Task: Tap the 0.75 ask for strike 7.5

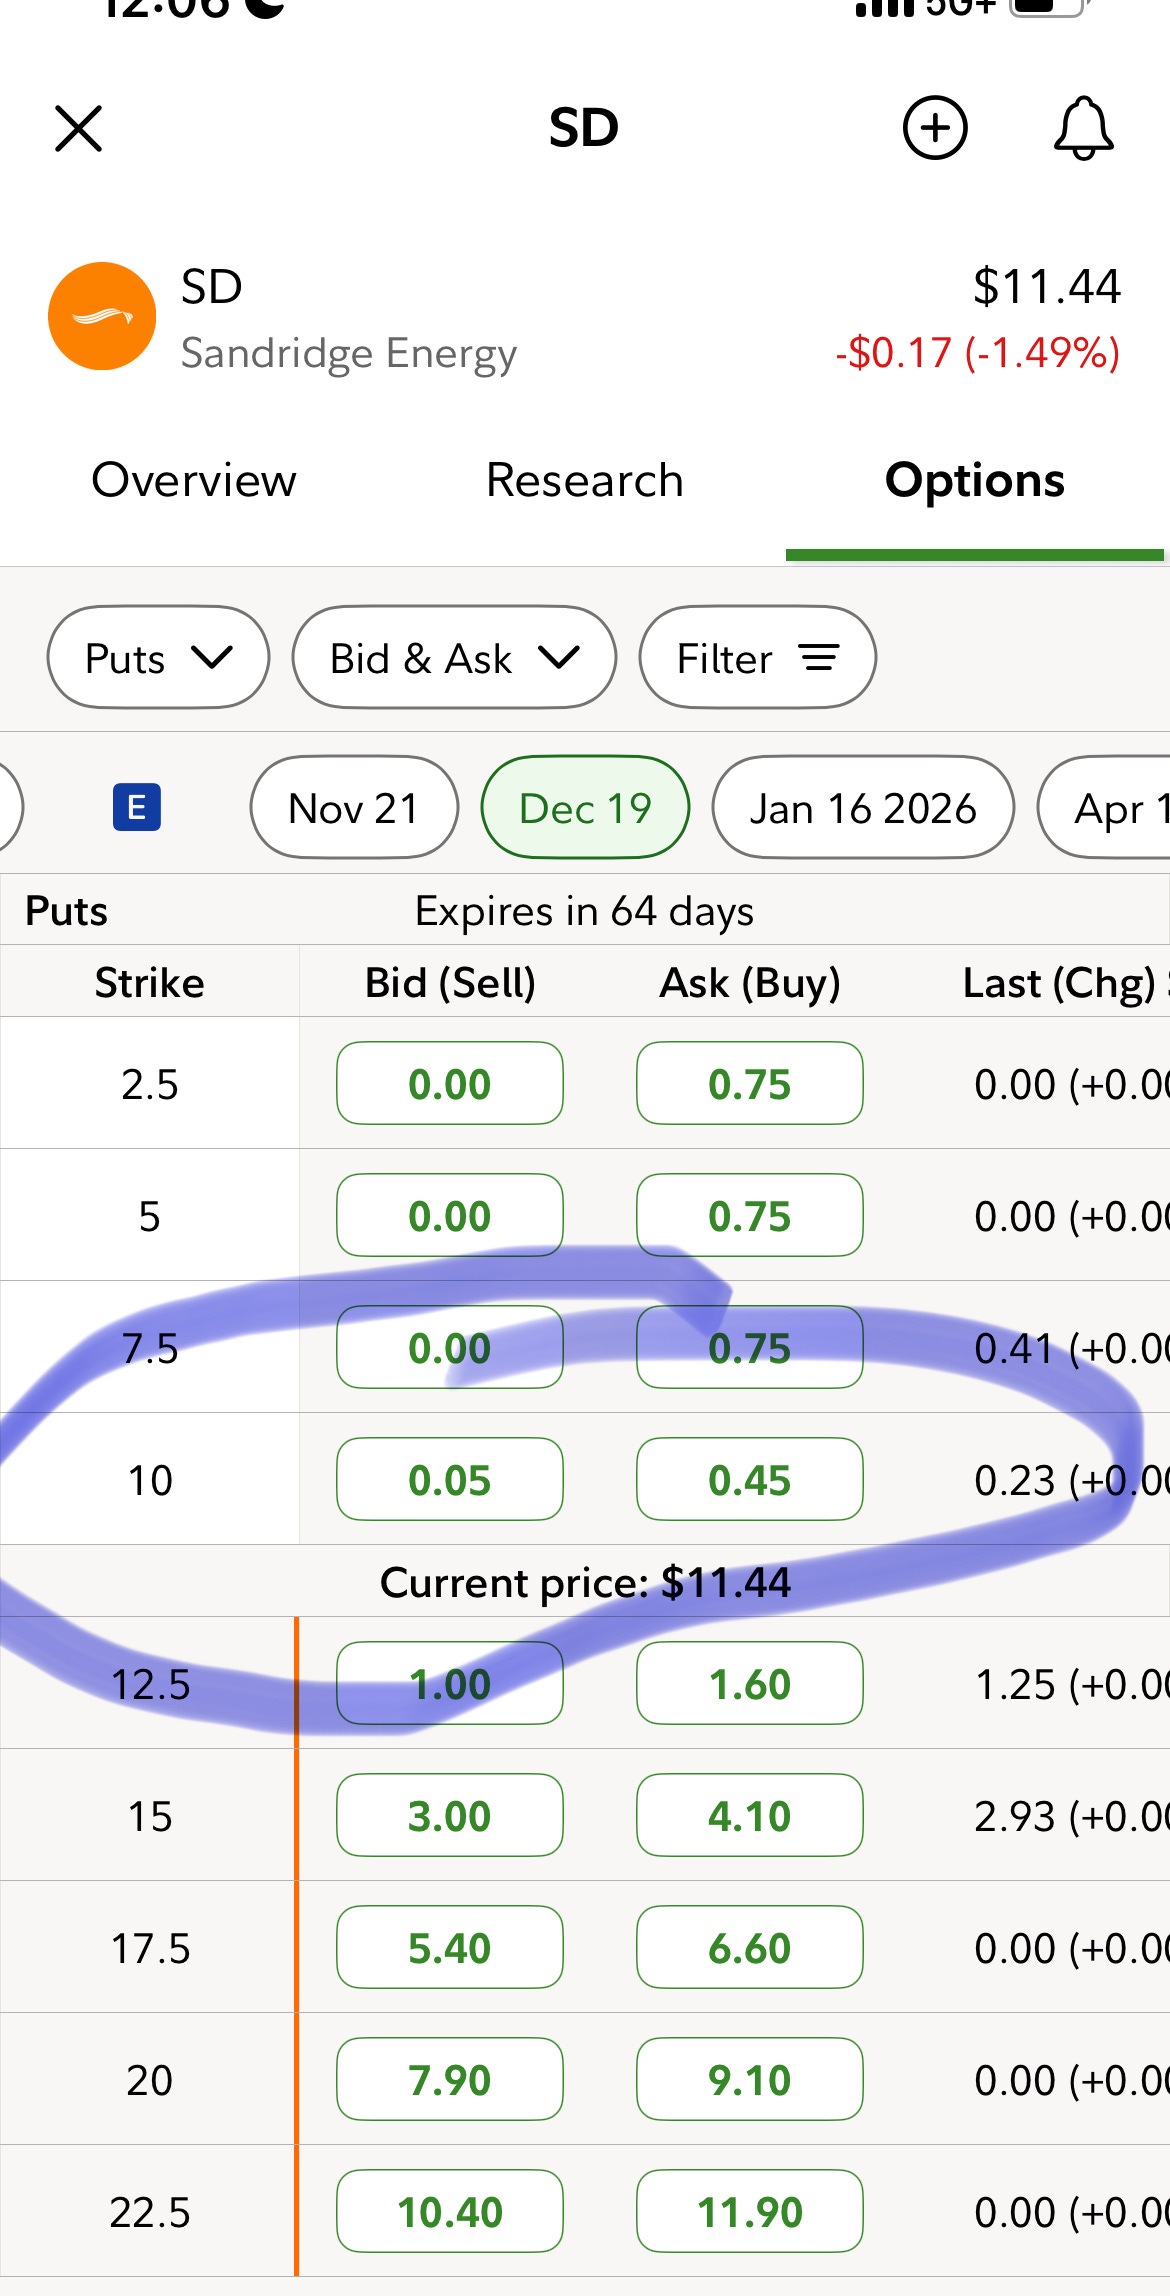Action: (750, 1347)
